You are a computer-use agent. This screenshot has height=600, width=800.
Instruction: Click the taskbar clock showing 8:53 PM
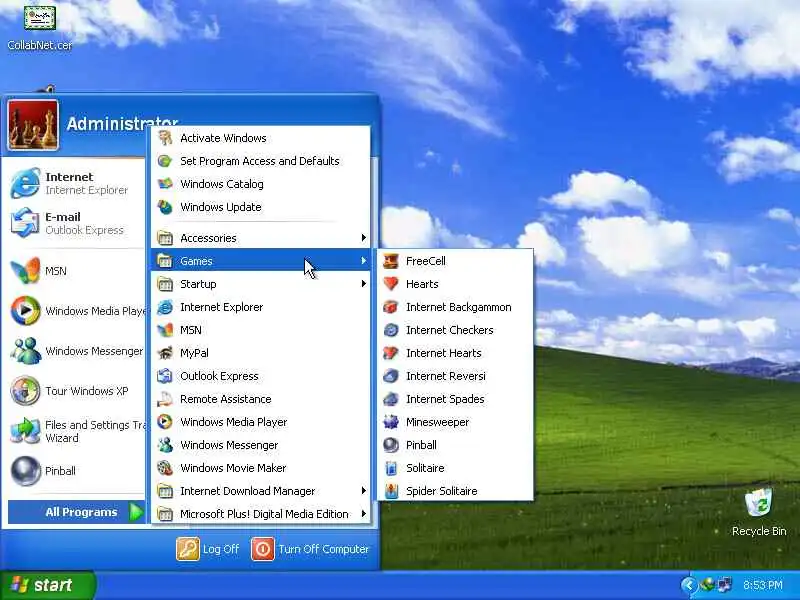point(763,585)
